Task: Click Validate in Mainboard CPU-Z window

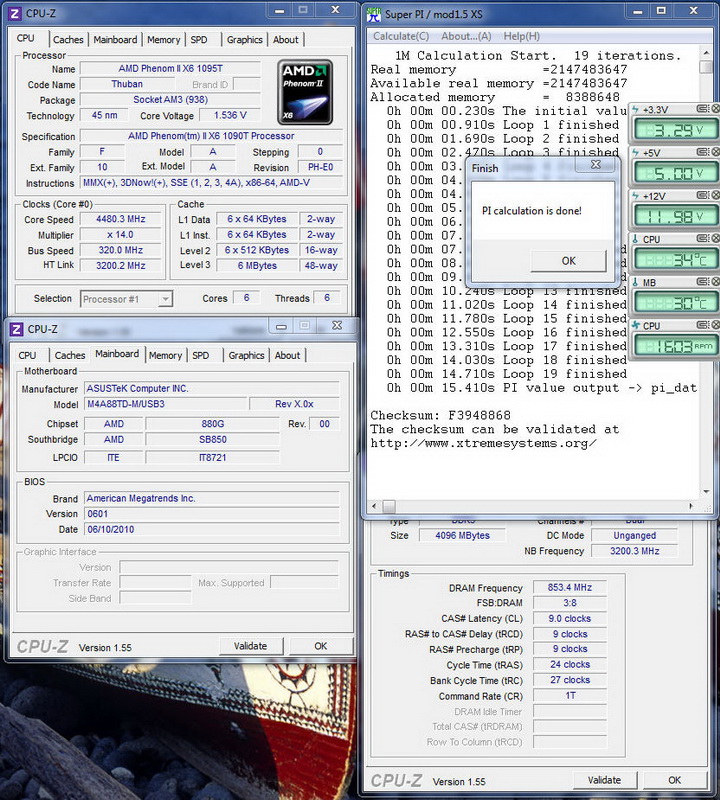Action: [251, 646]
